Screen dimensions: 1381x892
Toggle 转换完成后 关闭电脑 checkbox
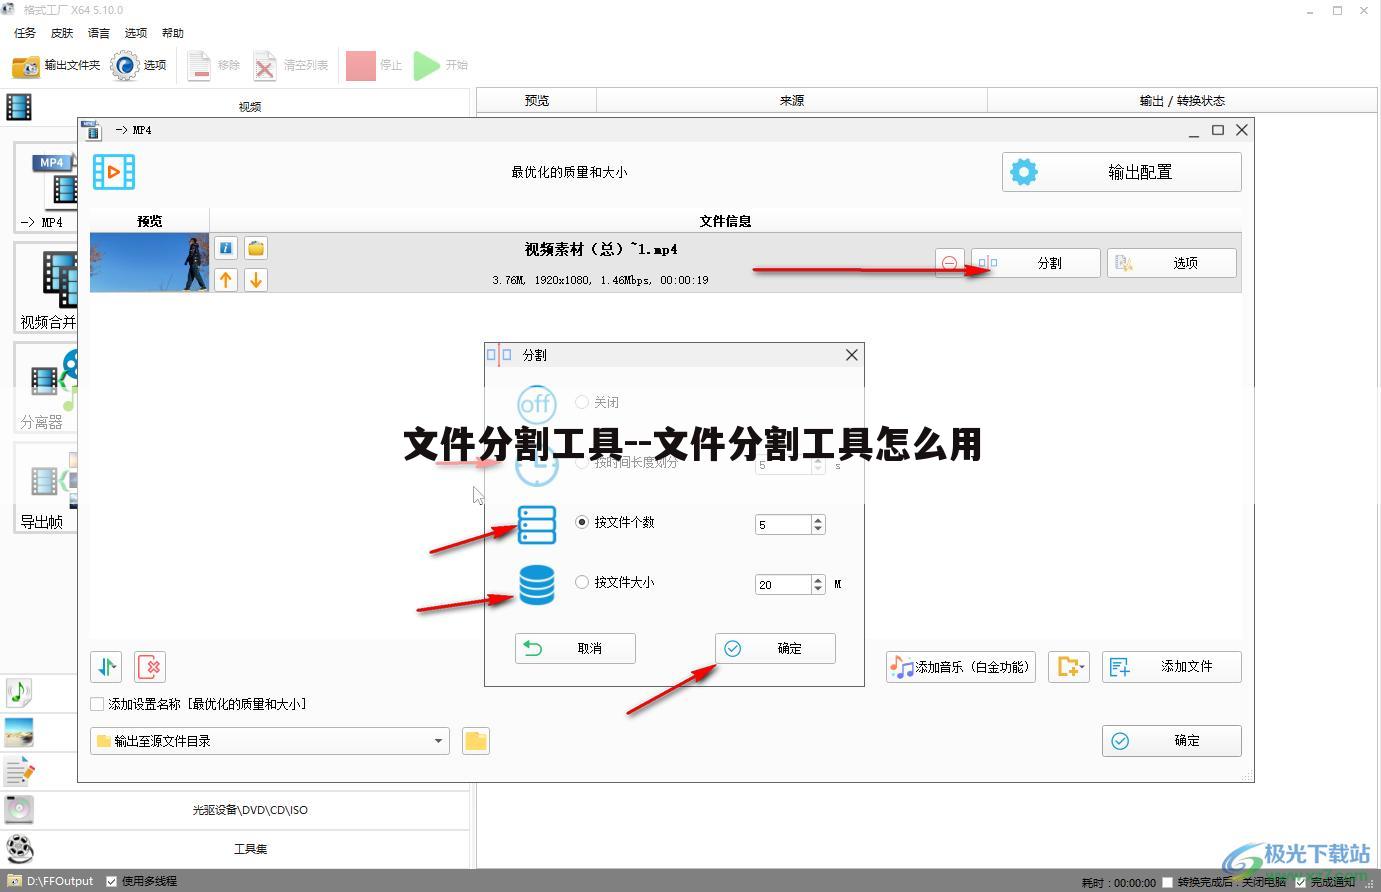pyautogui.click(x=1167, y=882)
